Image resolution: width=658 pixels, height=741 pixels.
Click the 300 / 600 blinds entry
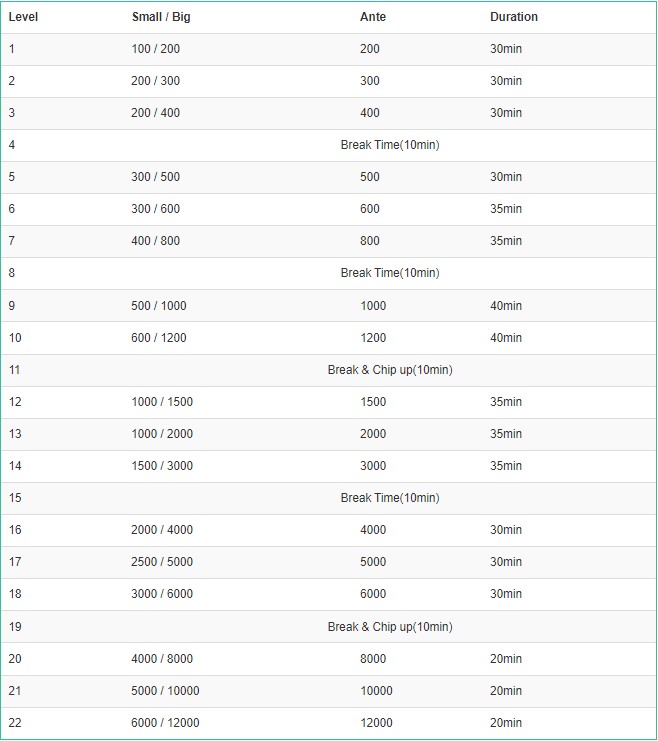click(156, 209)
